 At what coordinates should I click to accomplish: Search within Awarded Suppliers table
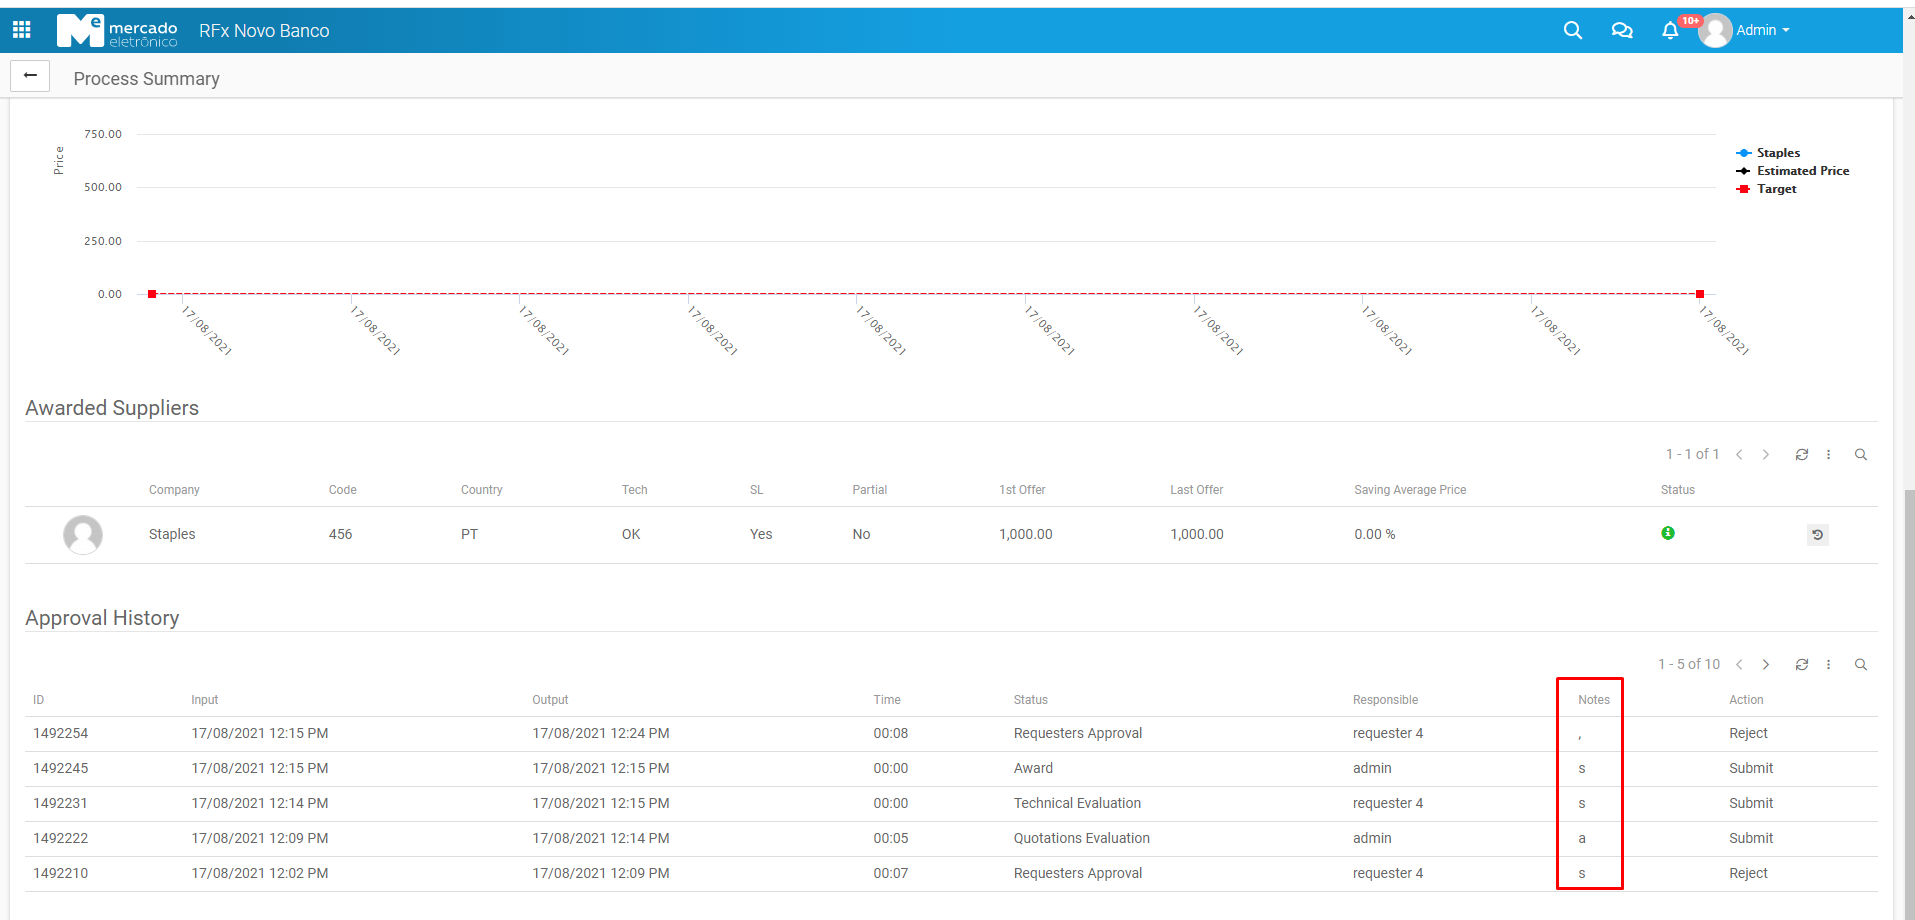click(x=1860, y=454)
